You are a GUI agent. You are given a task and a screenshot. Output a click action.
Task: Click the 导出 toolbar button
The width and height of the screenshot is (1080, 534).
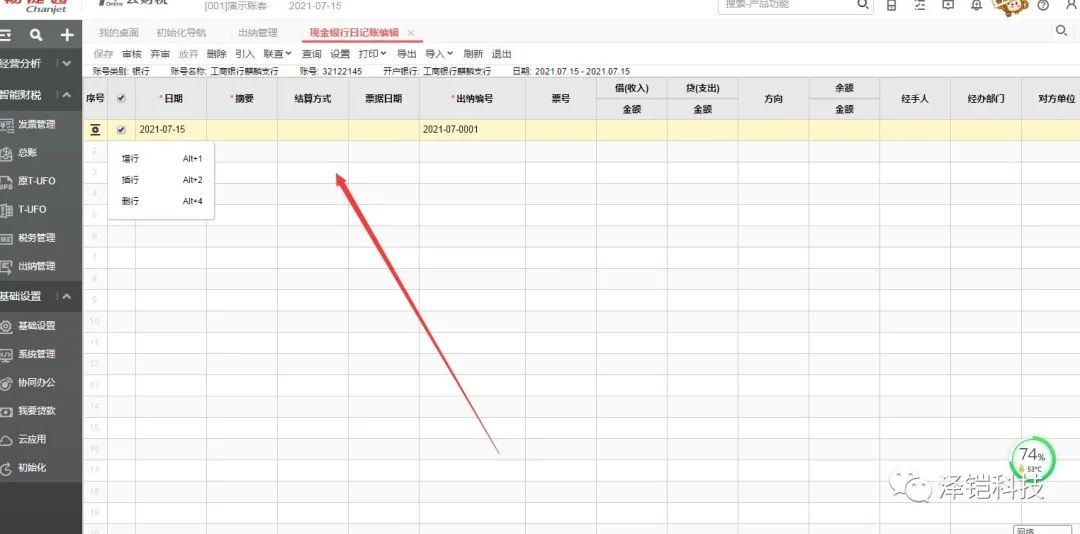[x=406, y=54]
